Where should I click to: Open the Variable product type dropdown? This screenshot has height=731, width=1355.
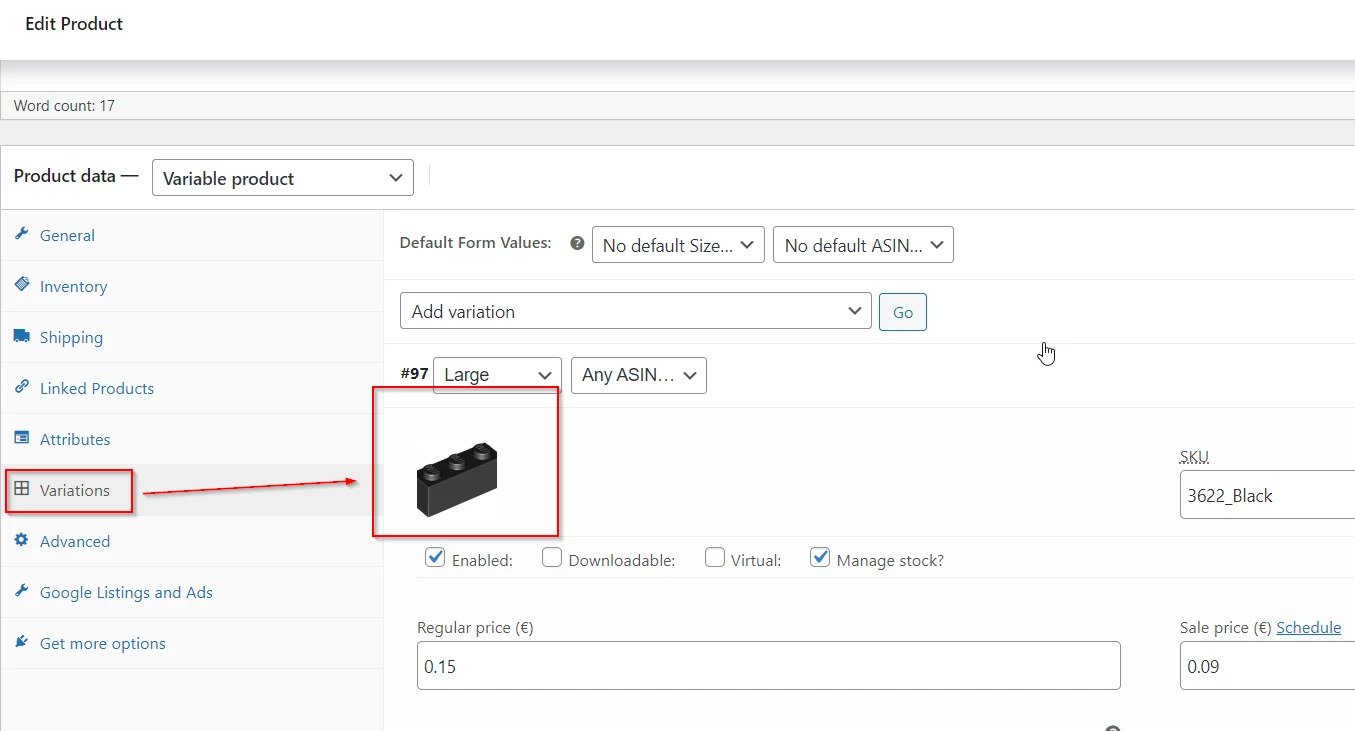[282, 178]
